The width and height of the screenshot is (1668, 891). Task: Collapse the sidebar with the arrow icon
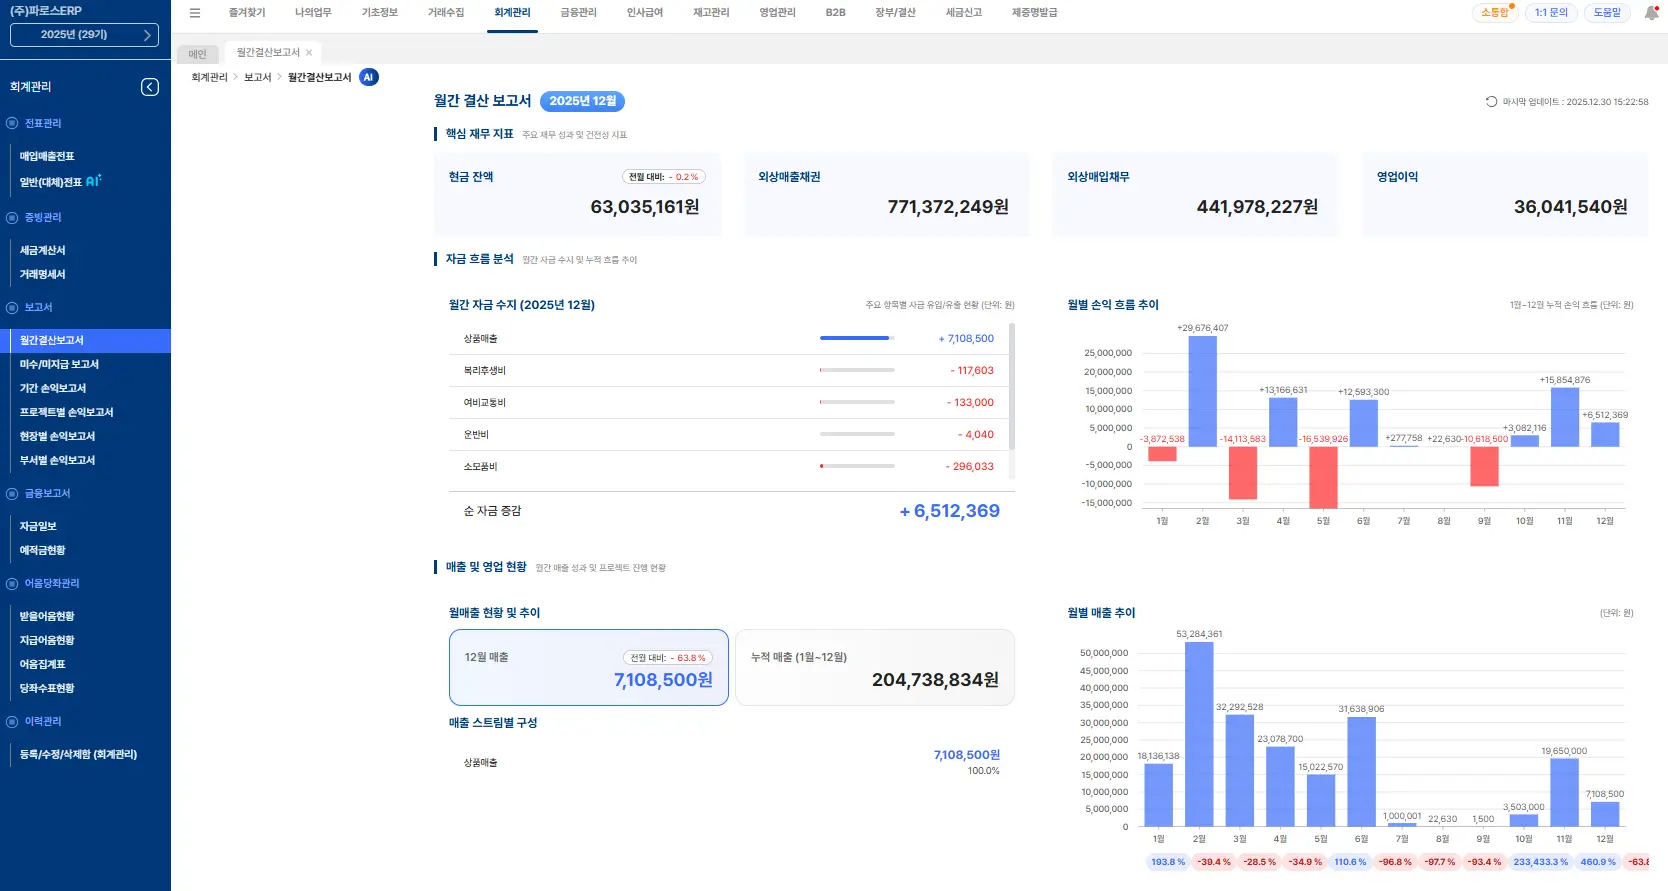[150, 87]
